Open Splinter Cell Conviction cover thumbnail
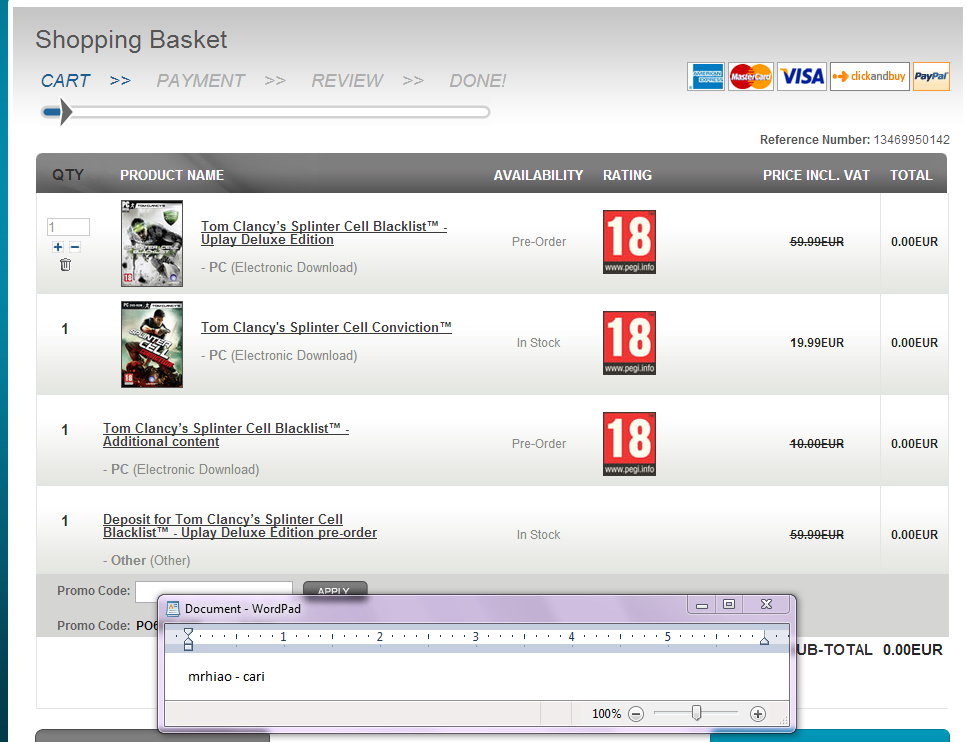This screenshot has width=967, height=742. 152,344
